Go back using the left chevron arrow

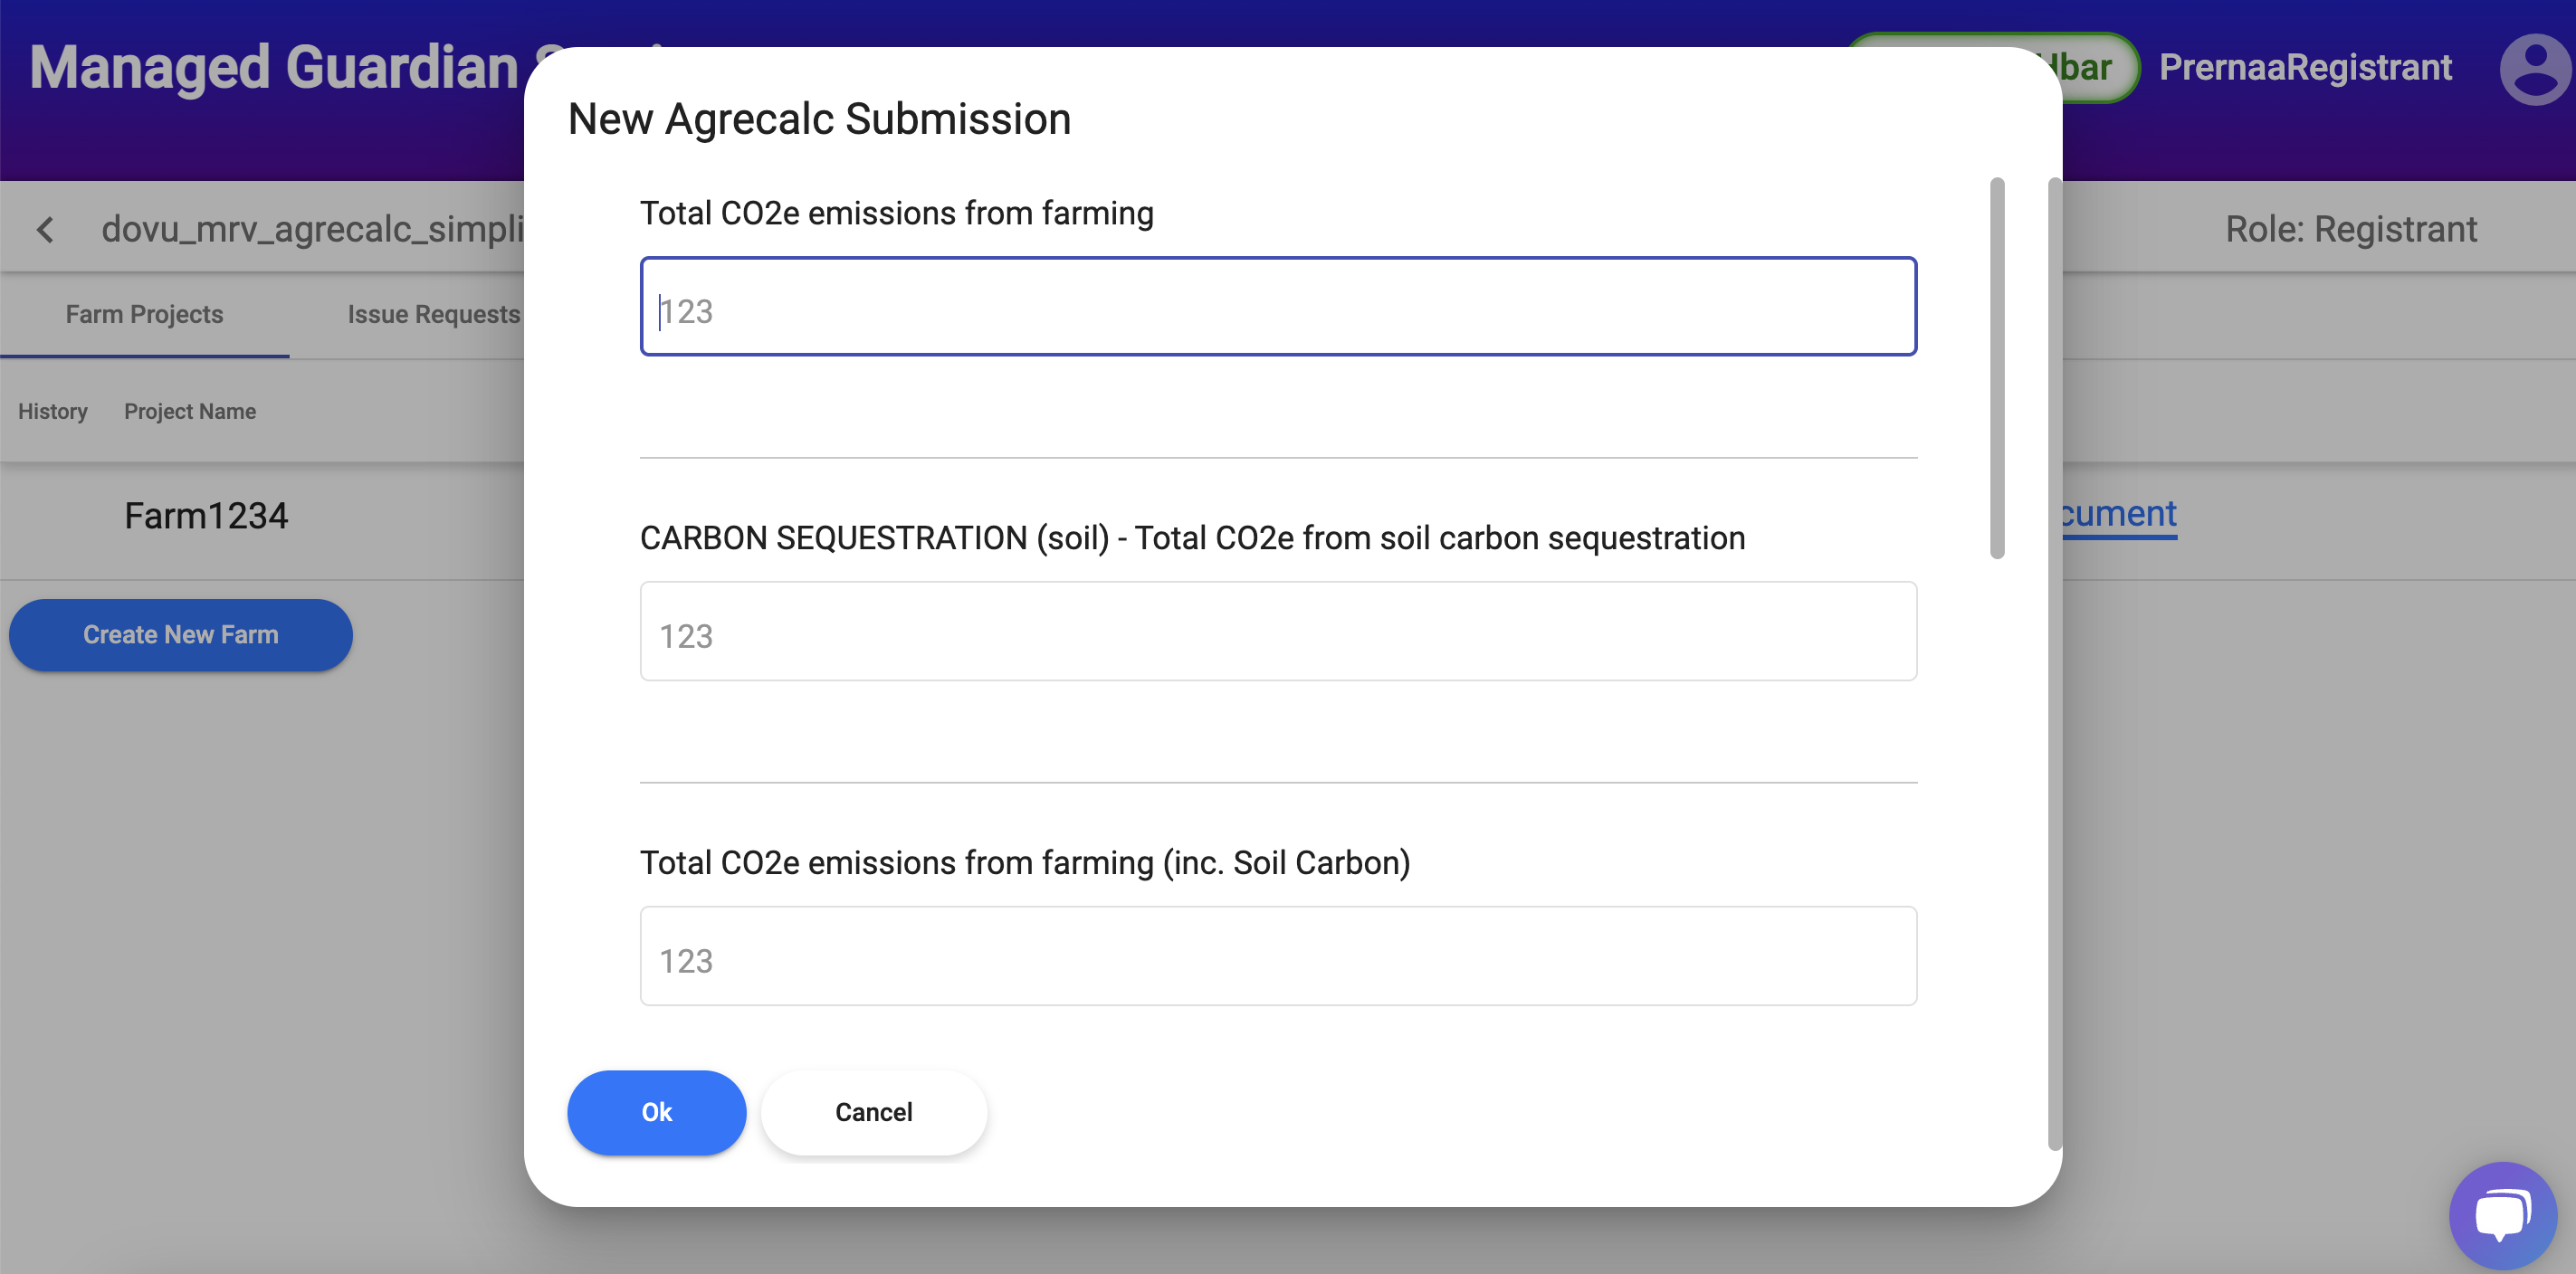coord(45,230)
